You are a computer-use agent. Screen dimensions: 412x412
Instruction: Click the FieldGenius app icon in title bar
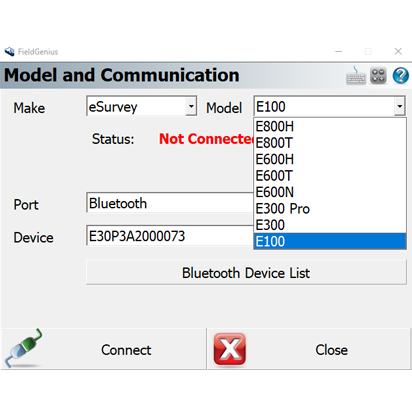pyautogui.click(x=9, y=52)
